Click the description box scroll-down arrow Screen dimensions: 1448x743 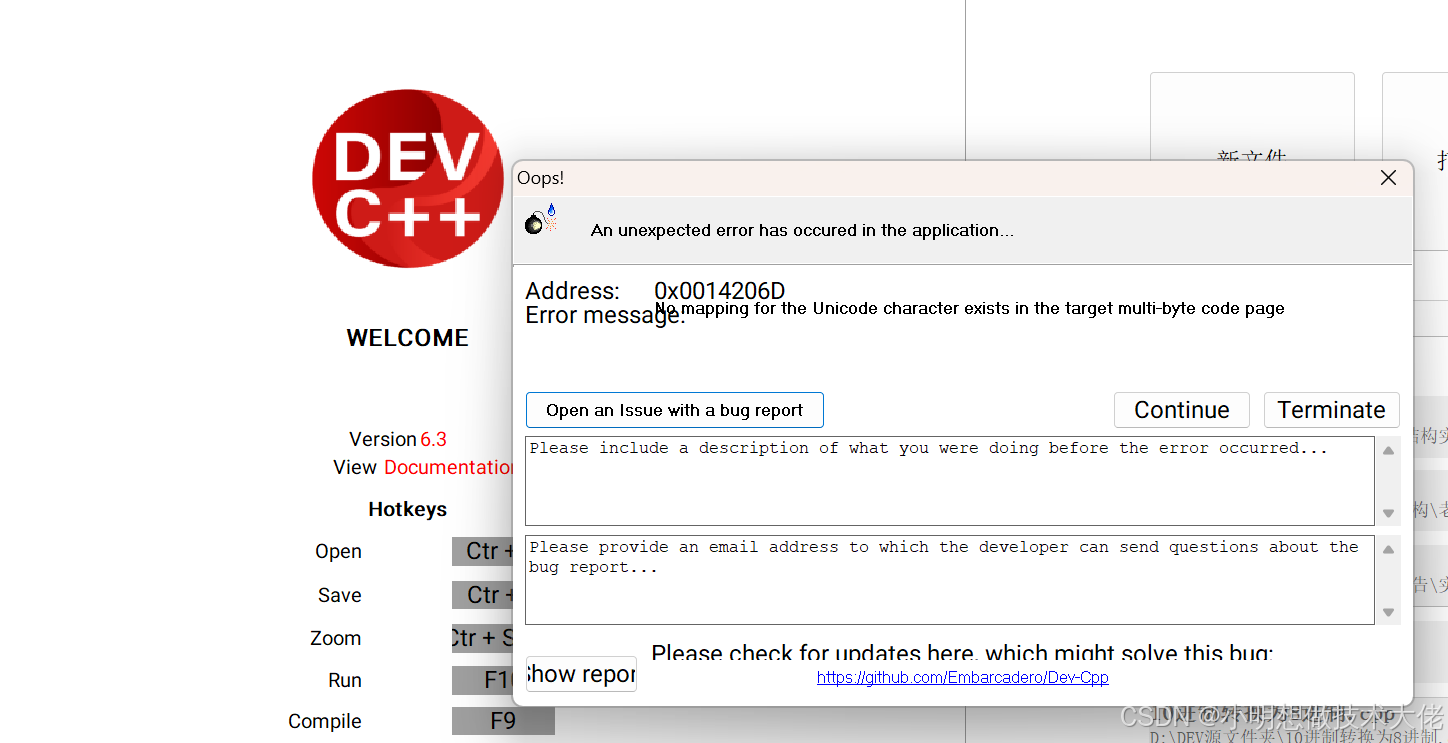tap(1388, 513)
